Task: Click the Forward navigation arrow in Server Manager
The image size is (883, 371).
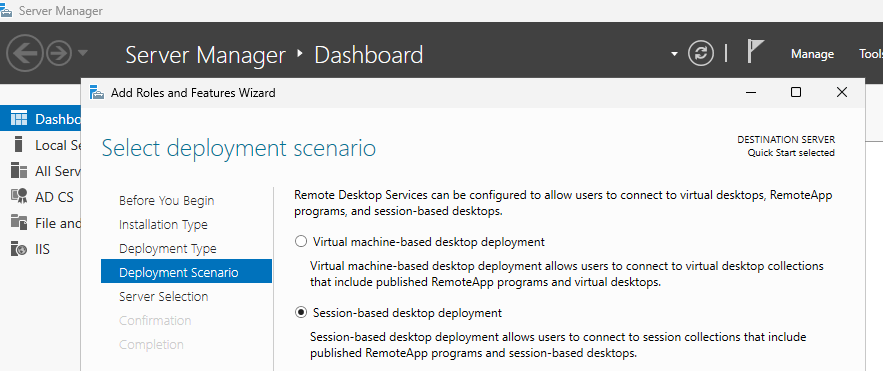Action: 59,53
